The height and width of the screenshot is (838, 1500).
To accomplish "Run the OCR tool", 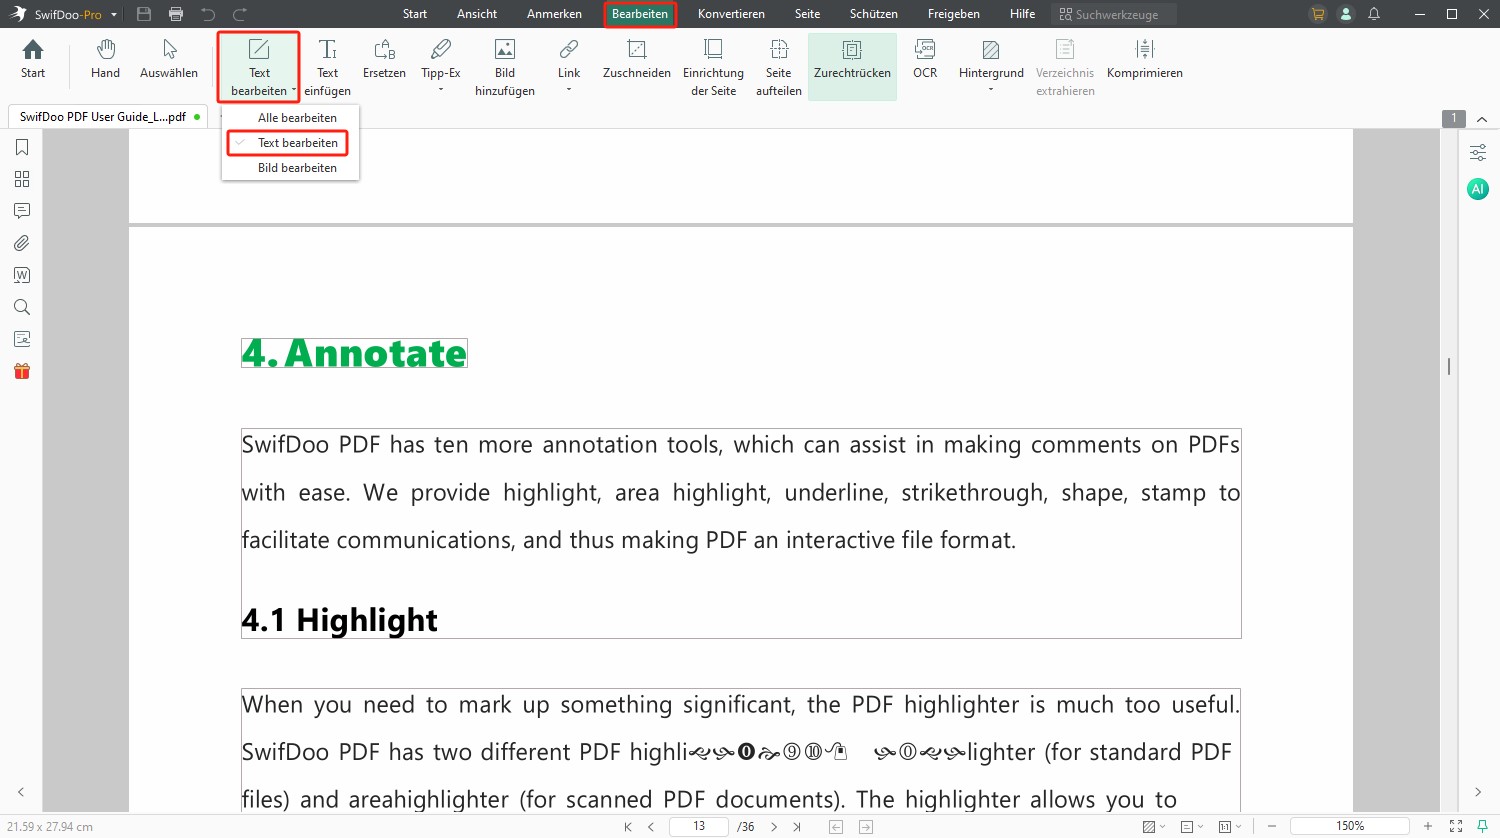I will (925, 60).
